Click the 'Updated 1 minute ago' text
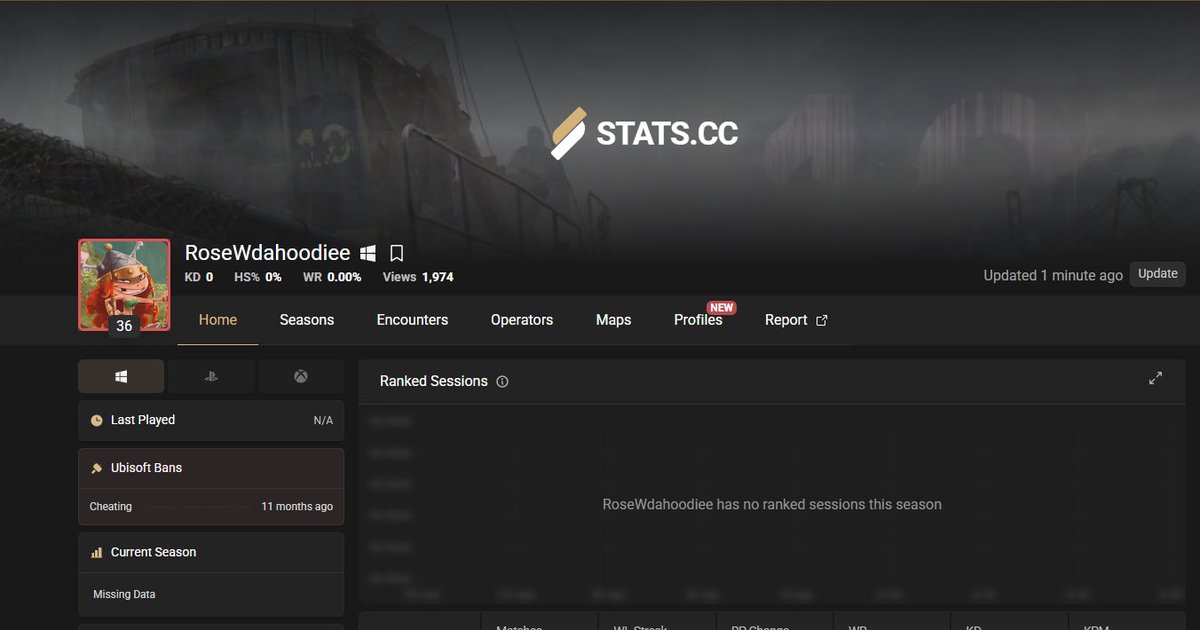This screenshot has width=1200, height=630. tap(1053, 275)
